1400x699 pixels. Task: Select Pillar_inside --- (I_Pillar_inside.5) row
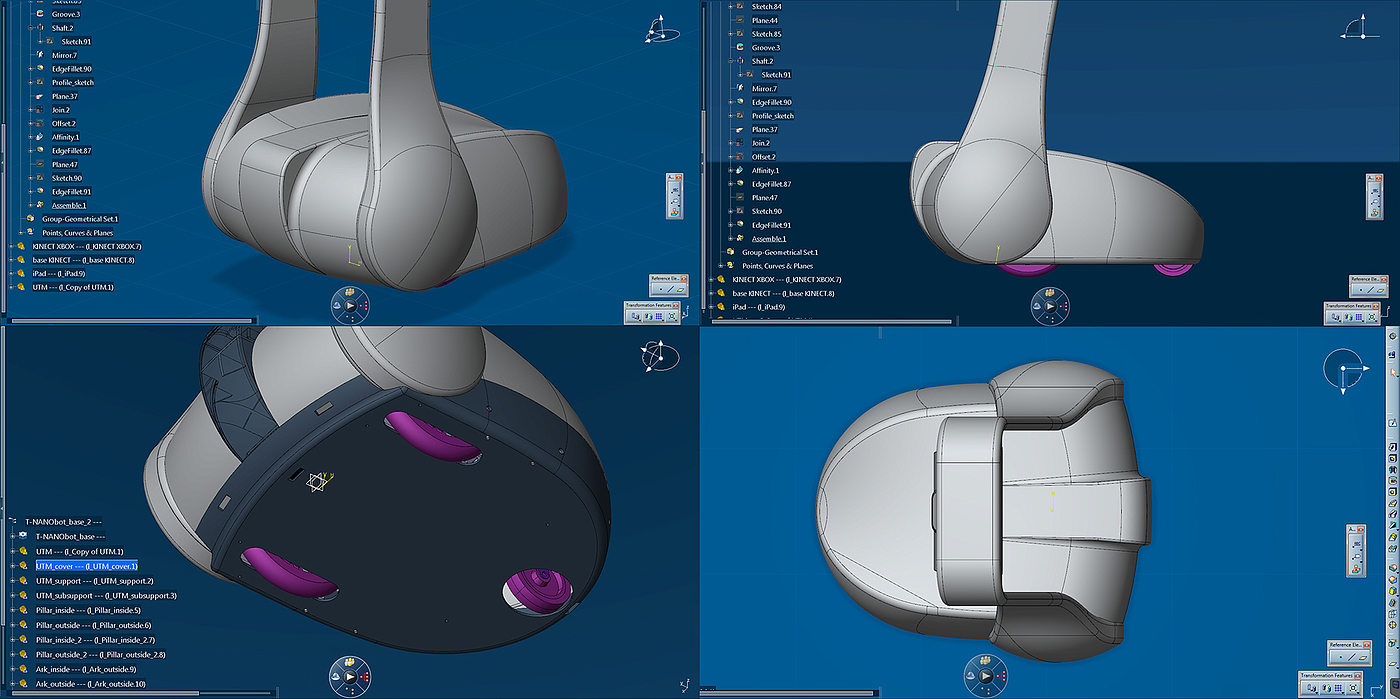click(88, 610)
